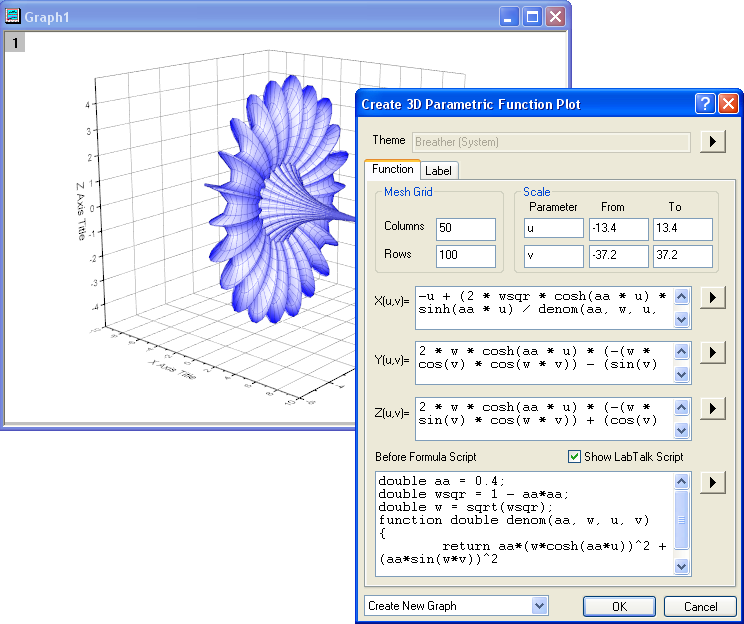Click inside the Z(u,v) formula box
744x624 pixels.
click(545, 419)
